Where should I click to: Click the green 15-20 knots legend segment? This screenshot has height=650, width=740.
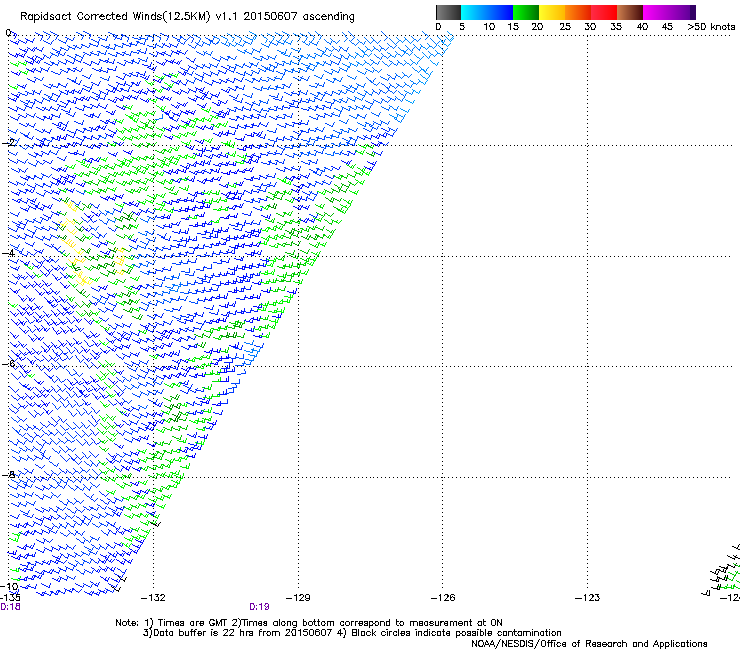click(x=526, y=12)
